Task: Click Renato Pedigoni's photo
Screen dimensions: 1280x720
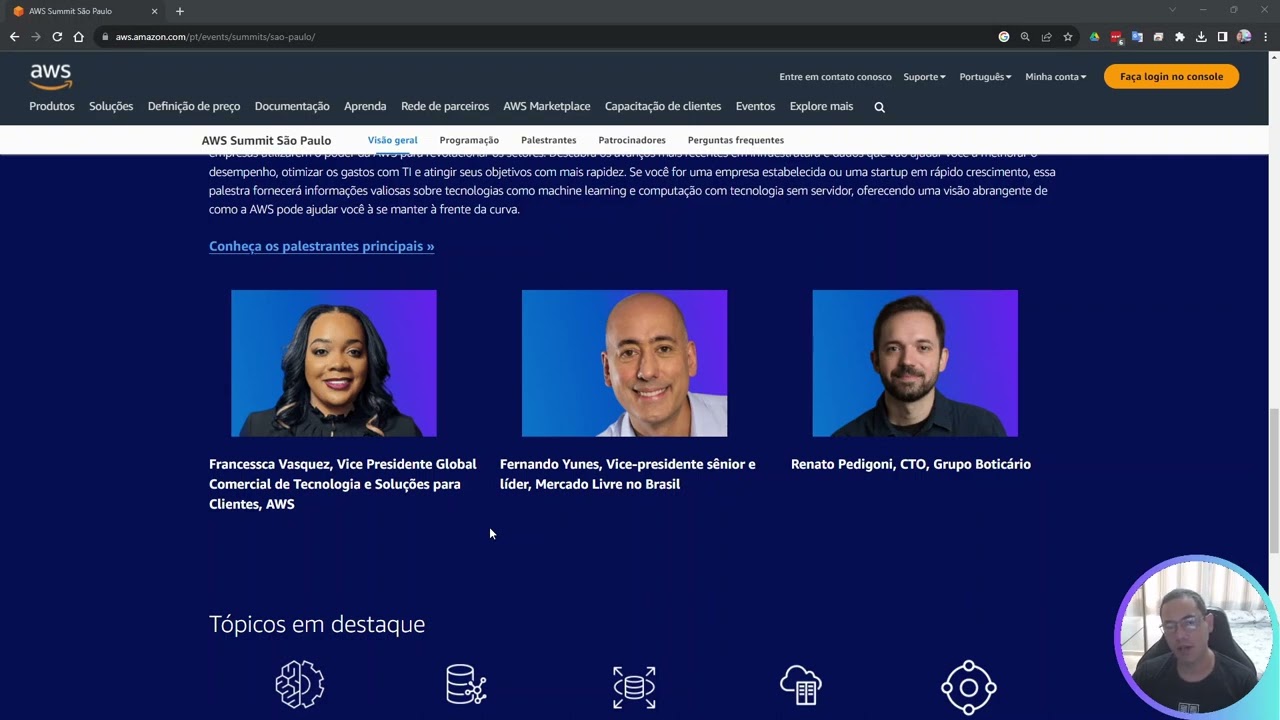Action: (915, 363)
